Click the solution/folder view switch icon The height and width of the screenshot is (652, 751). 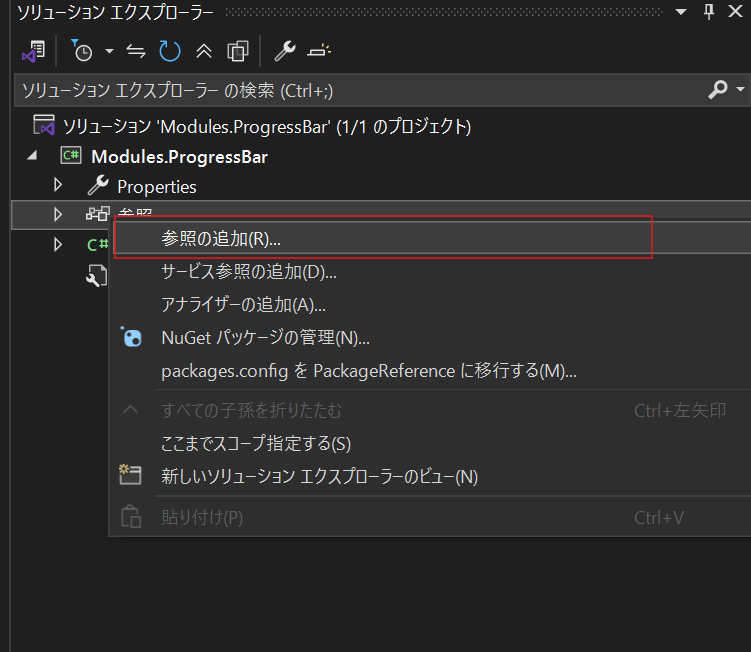34,51
